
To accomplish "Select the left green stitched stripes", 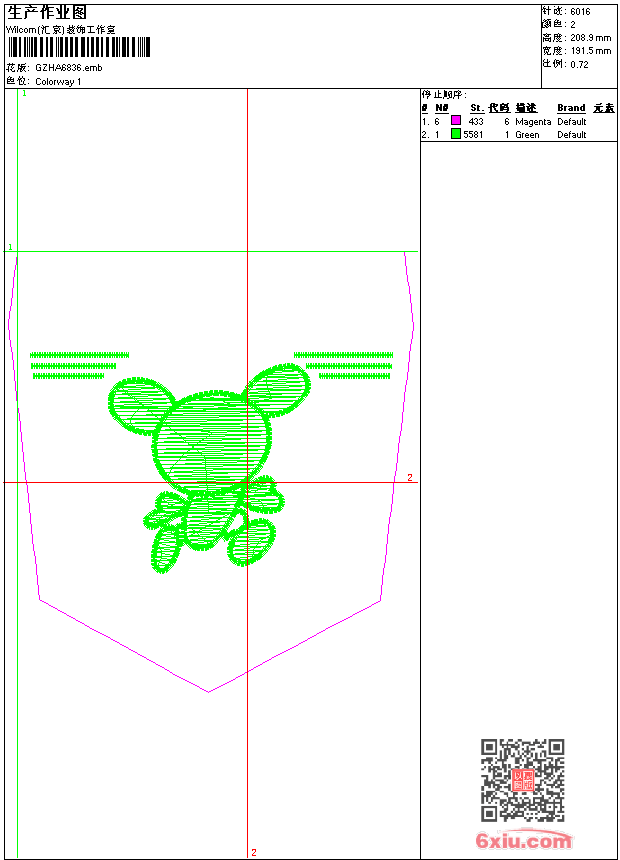I will pos(79,366).
